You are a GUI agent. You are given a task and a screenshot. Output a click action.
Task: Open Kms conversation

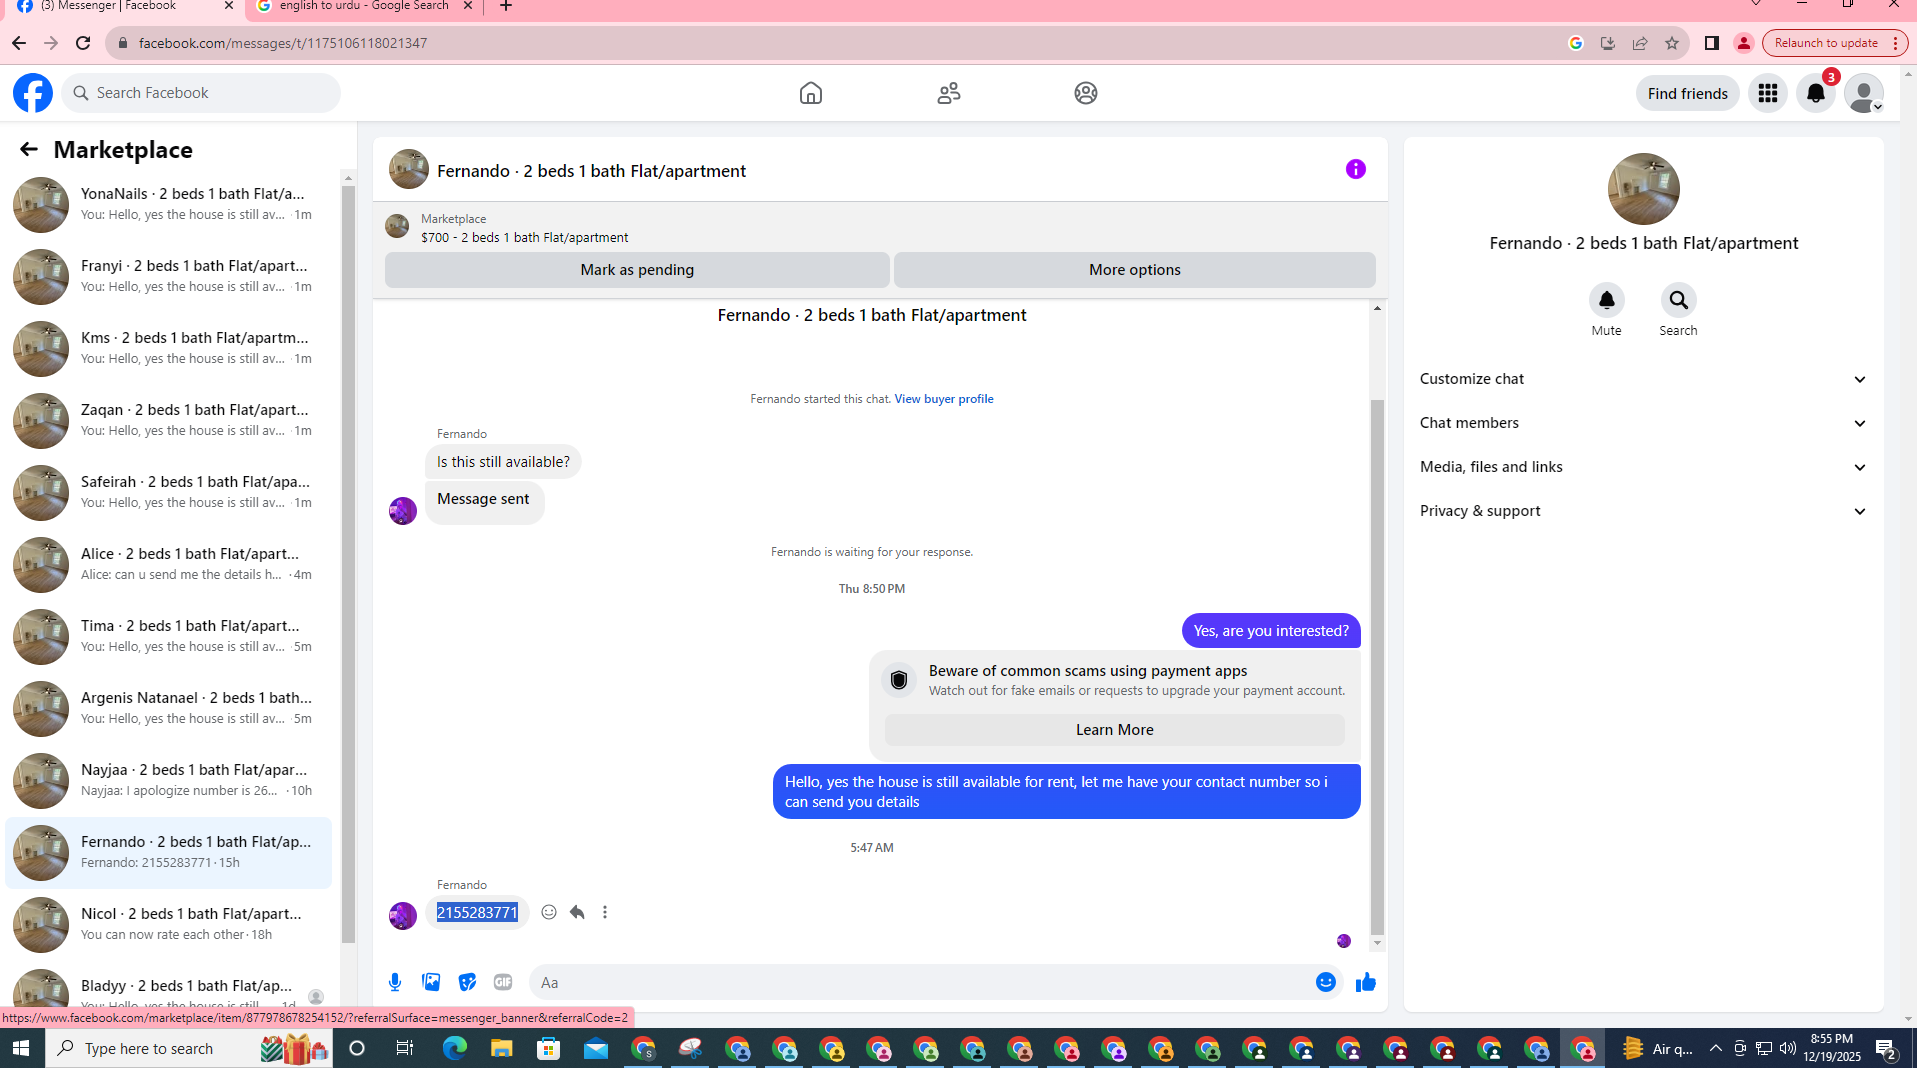(x=168, y=348)
